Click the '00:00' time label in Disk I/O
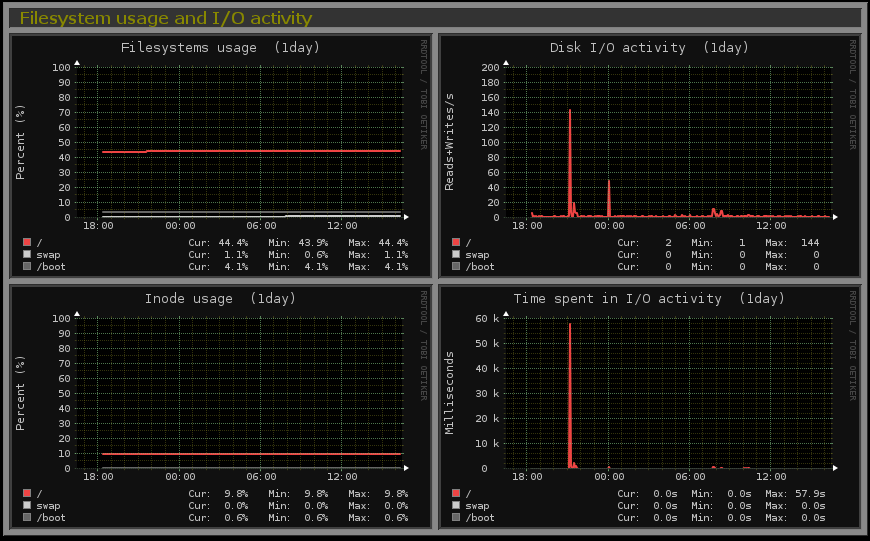Image resolution: width=870 pixels, height=541 pixels. click(x=609, y=226)
